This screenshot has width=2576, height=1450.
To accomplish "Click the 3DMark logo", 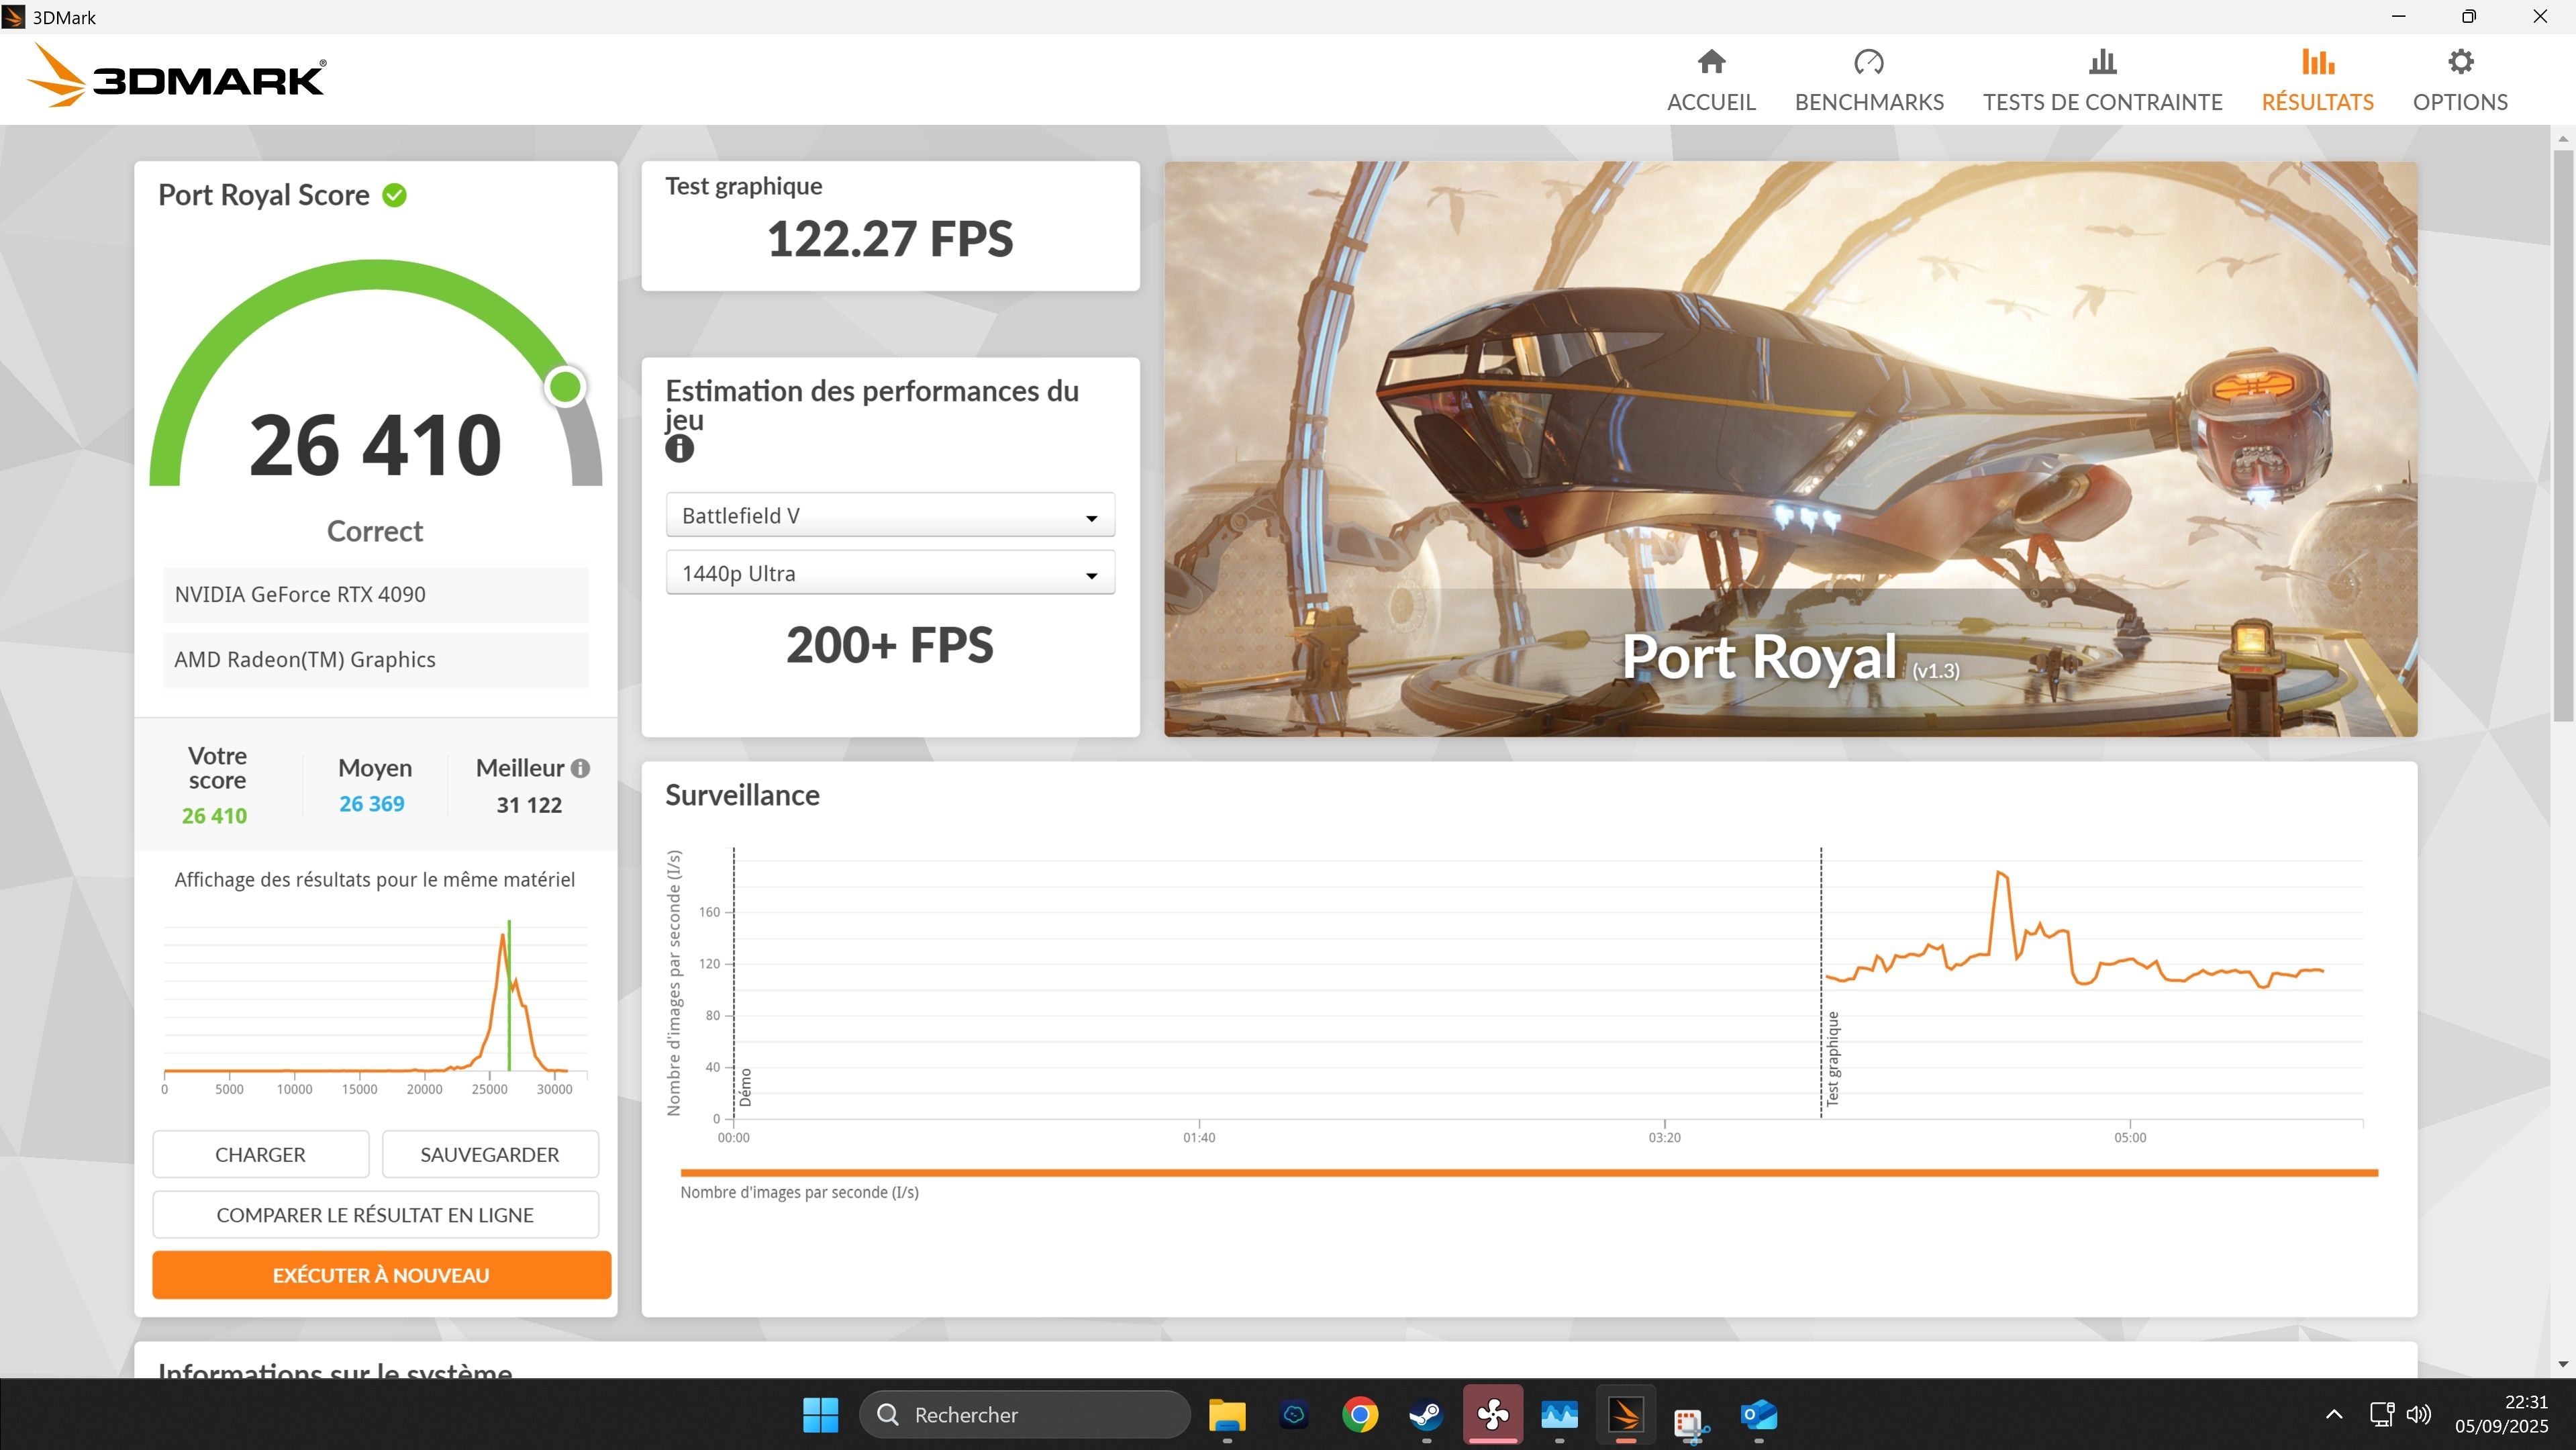I will (176, 77).
